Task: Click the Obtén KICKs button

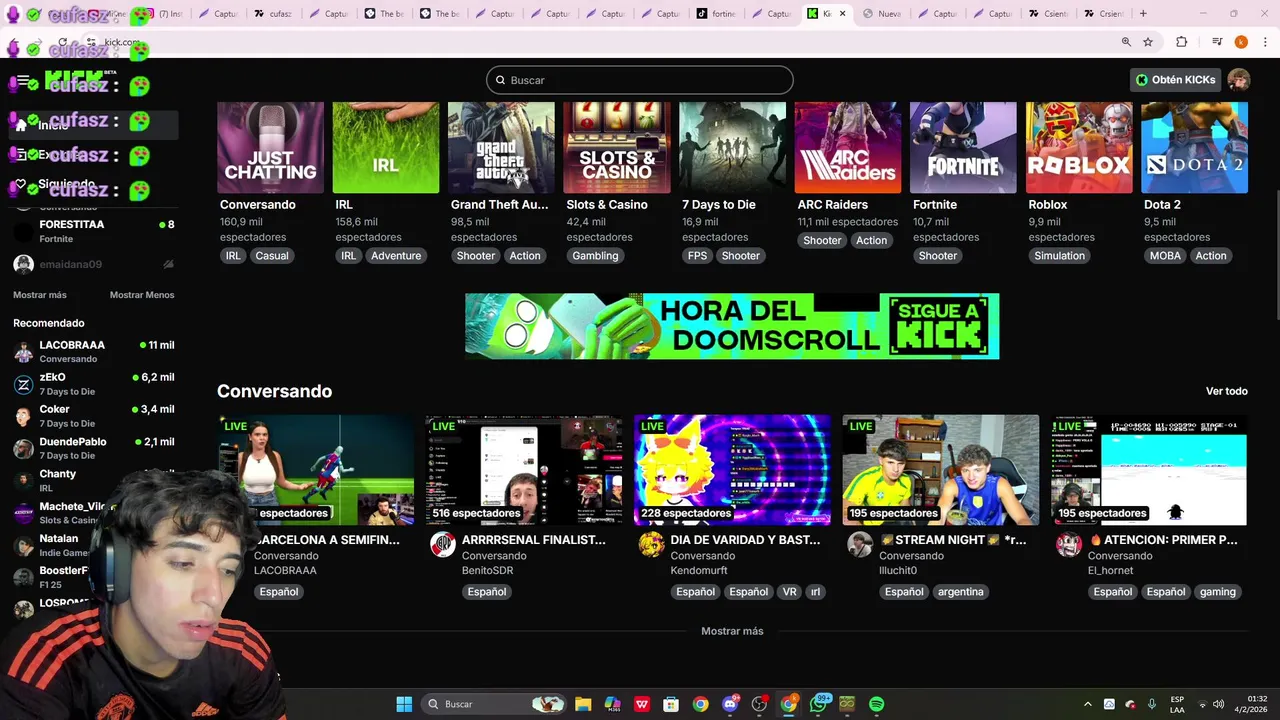Action: tap(1175, 80)
